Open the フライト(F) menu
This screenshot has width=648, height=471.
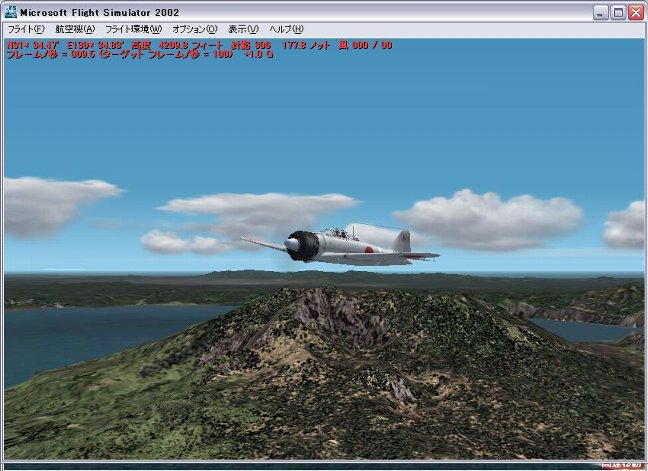[25, 29]
